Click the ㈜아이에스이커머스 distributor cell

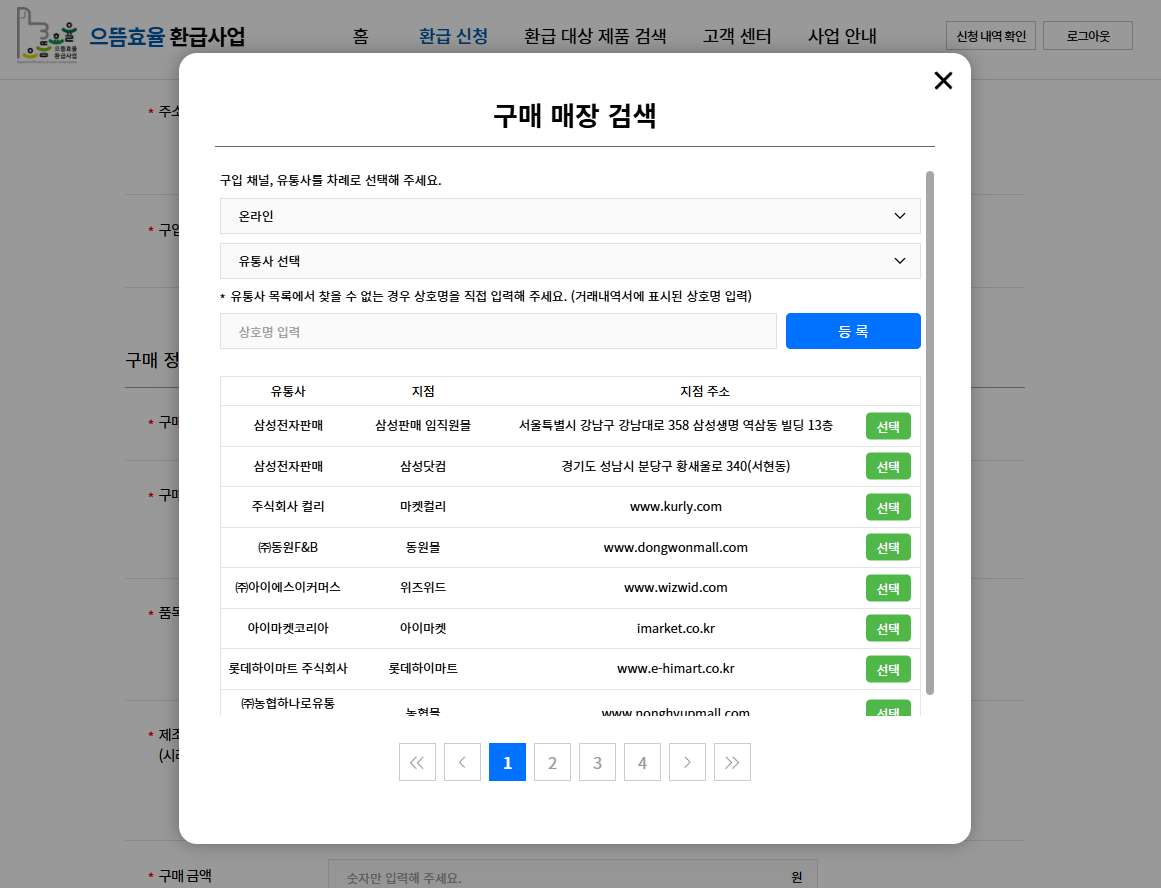(x=288, y=587)
